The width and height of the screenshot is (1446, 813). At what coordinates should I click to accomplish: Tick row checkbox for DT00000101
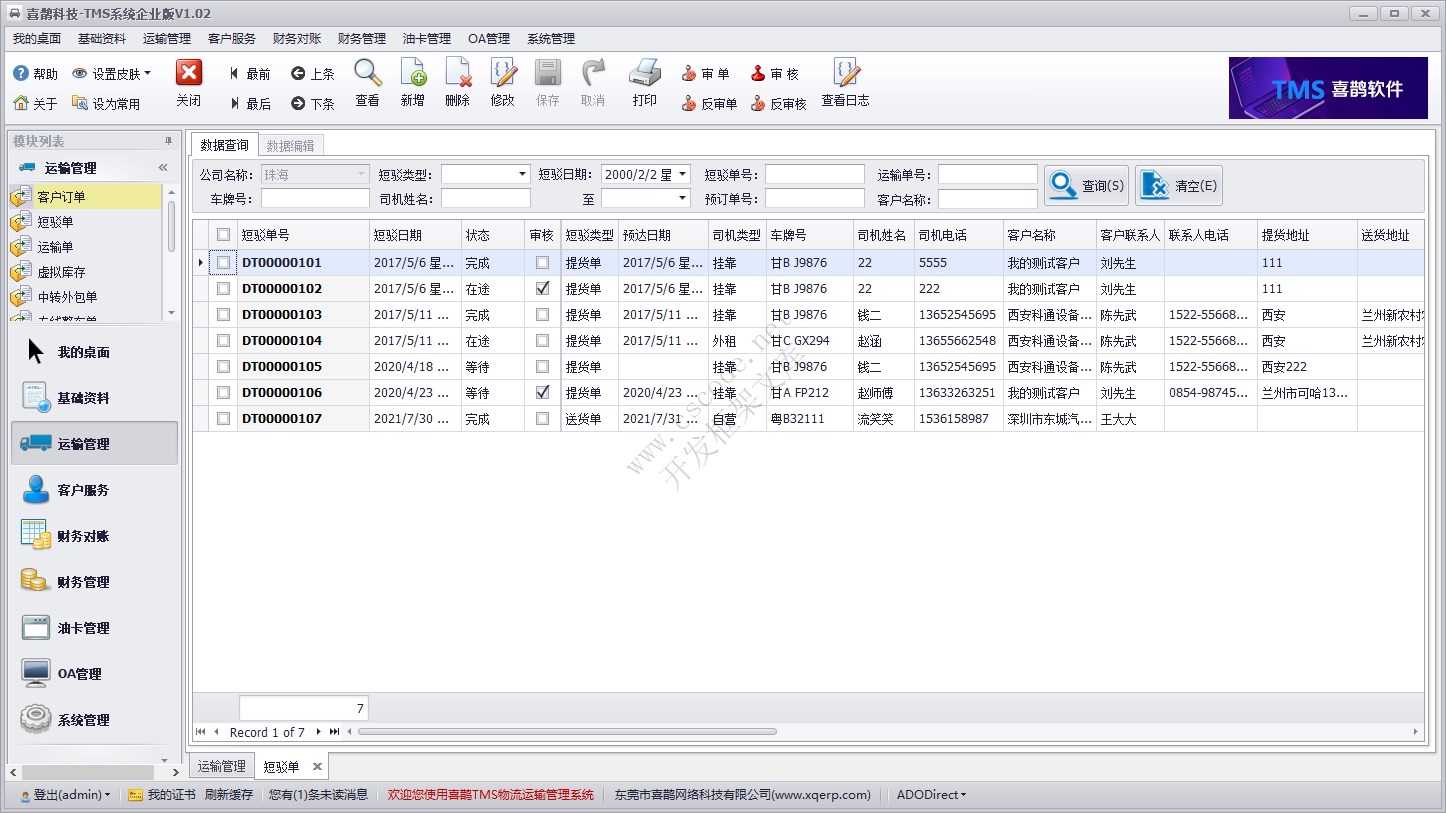[223, 263]
